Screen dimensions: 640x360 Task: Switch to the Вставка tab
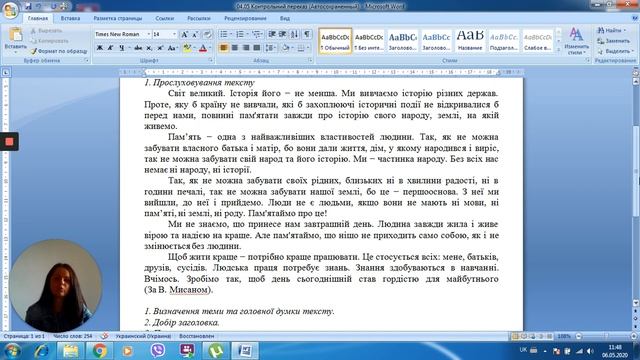(70, 18)
